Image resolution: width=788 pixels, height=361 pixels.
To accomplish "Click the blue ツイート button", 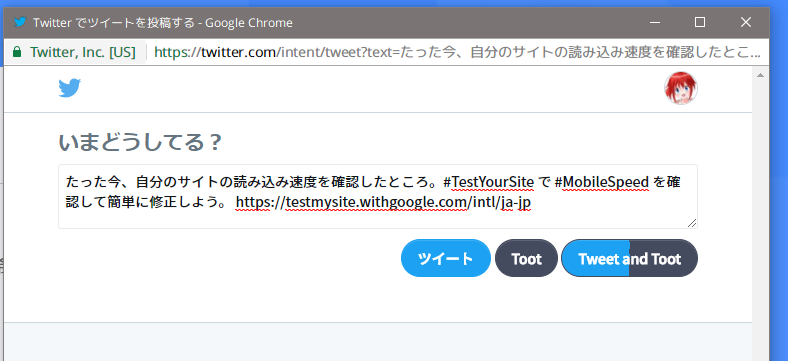I will [x=445, y=258].
